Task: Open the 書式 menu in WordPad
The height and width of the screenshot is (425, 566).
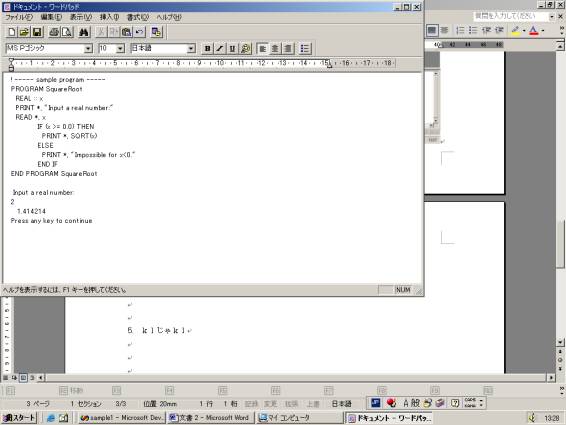Action: pyautogui.click(x=138, y=17)
